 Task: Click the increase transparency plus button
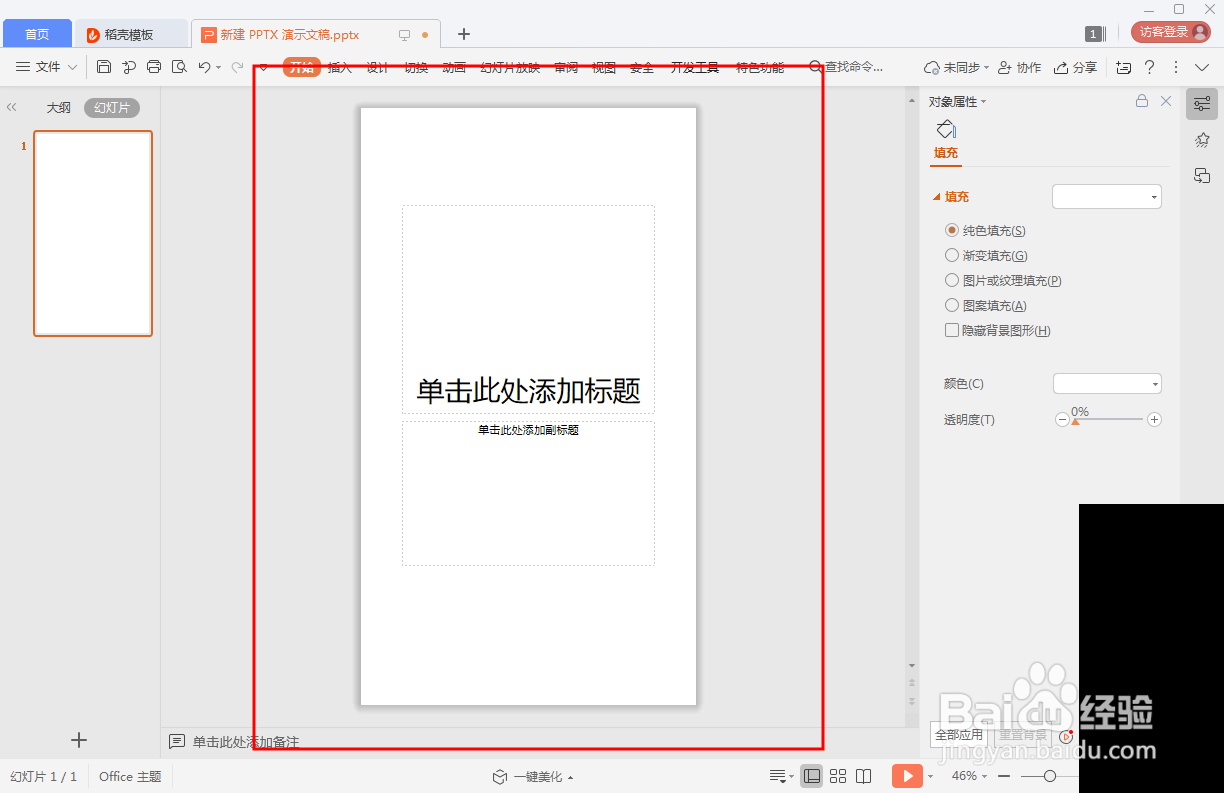[1154, 420]
